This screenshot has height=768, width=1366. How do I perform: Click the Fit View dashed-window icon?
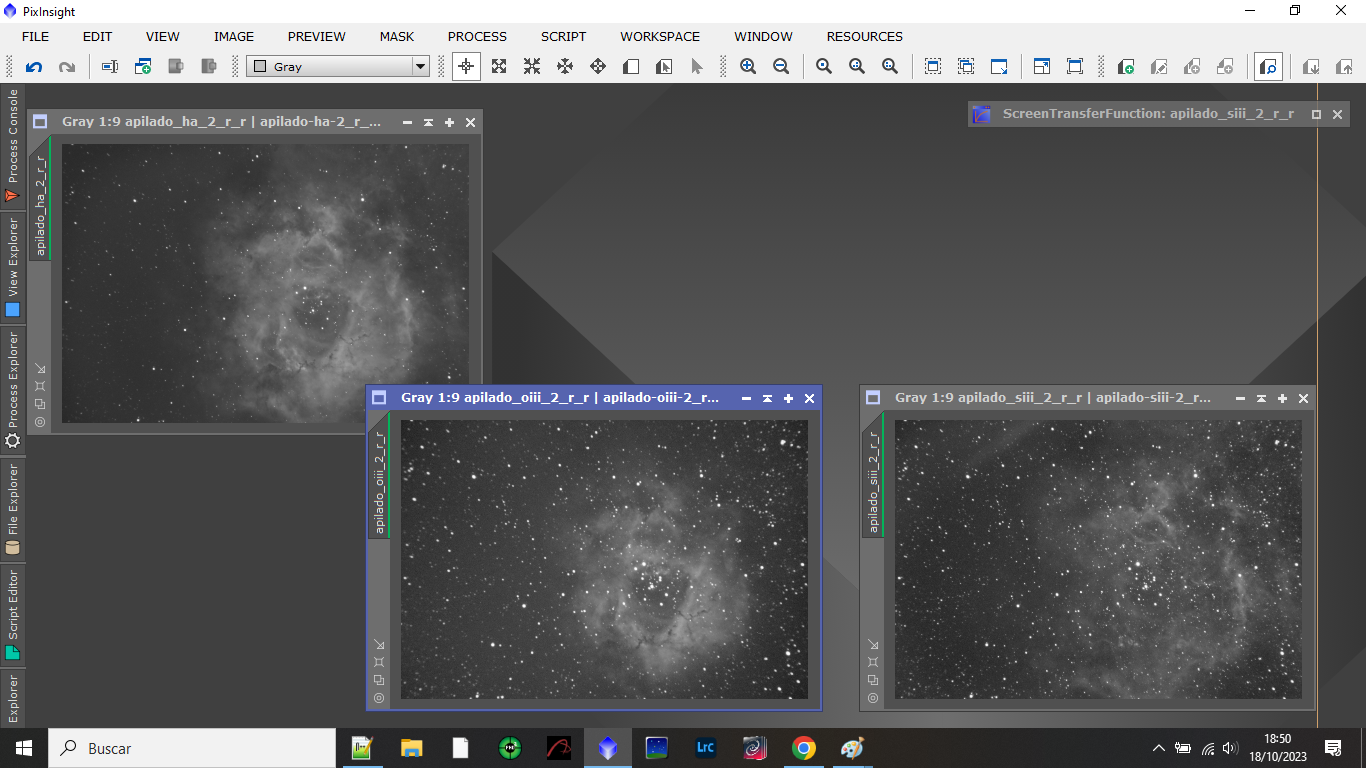[933, 67]
